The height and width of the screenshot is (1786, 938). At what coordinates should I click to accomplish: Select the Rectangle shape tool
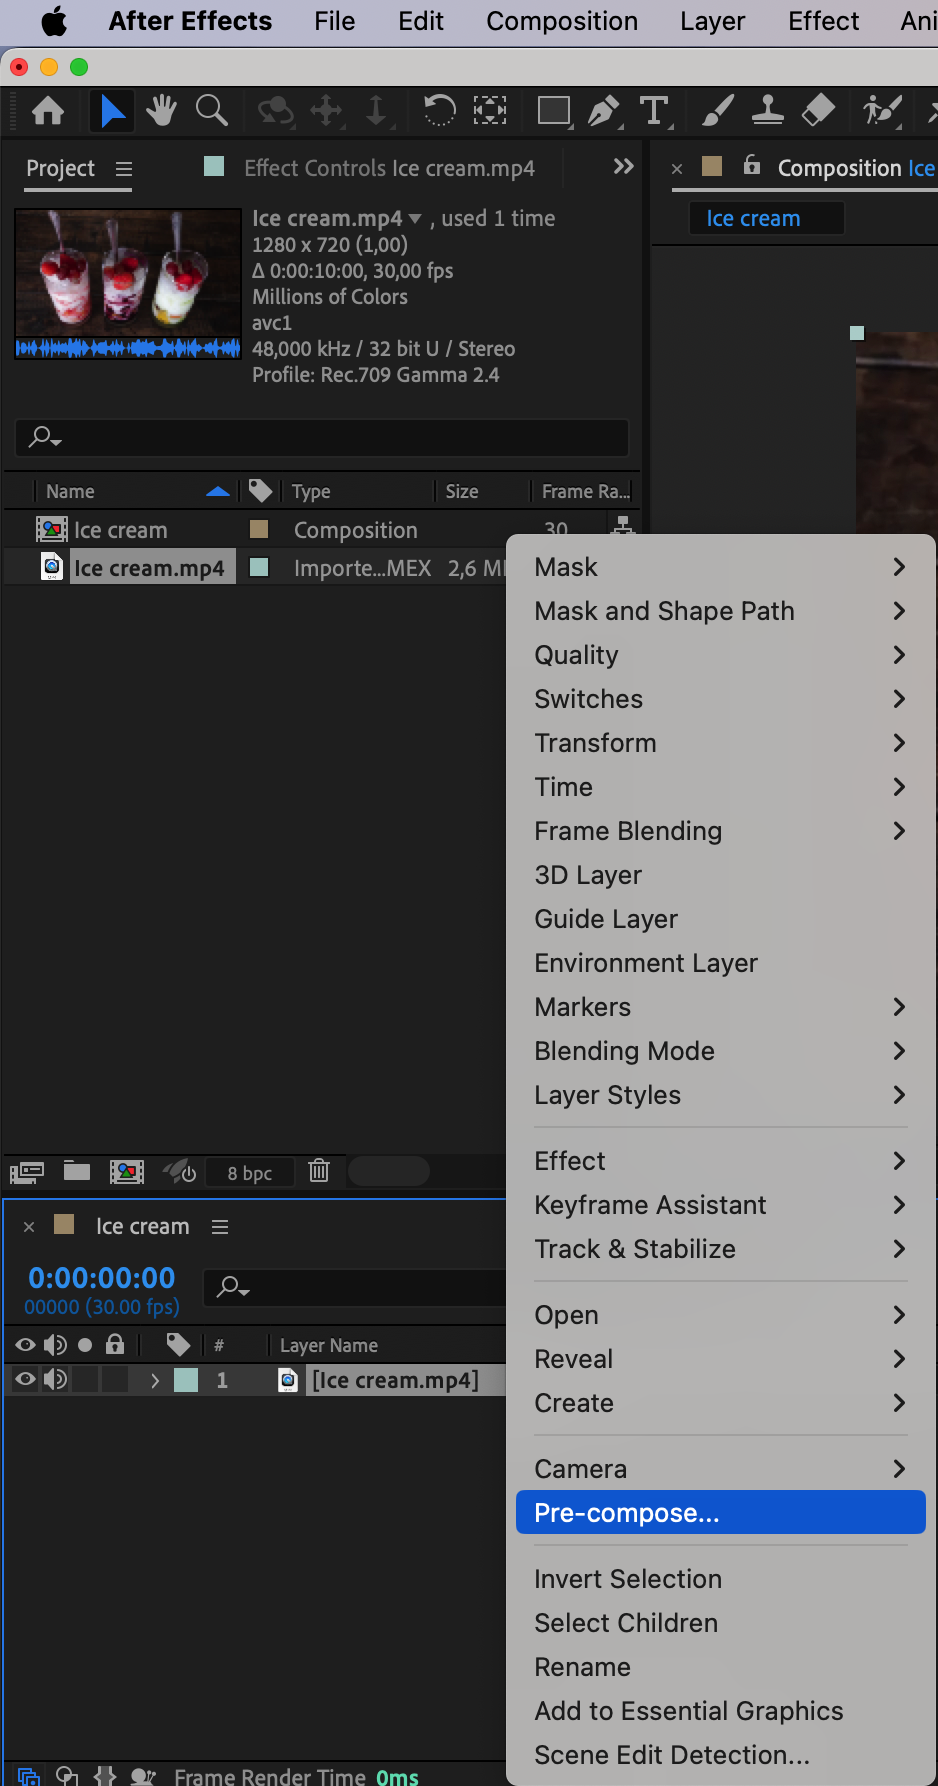[553, 110]
